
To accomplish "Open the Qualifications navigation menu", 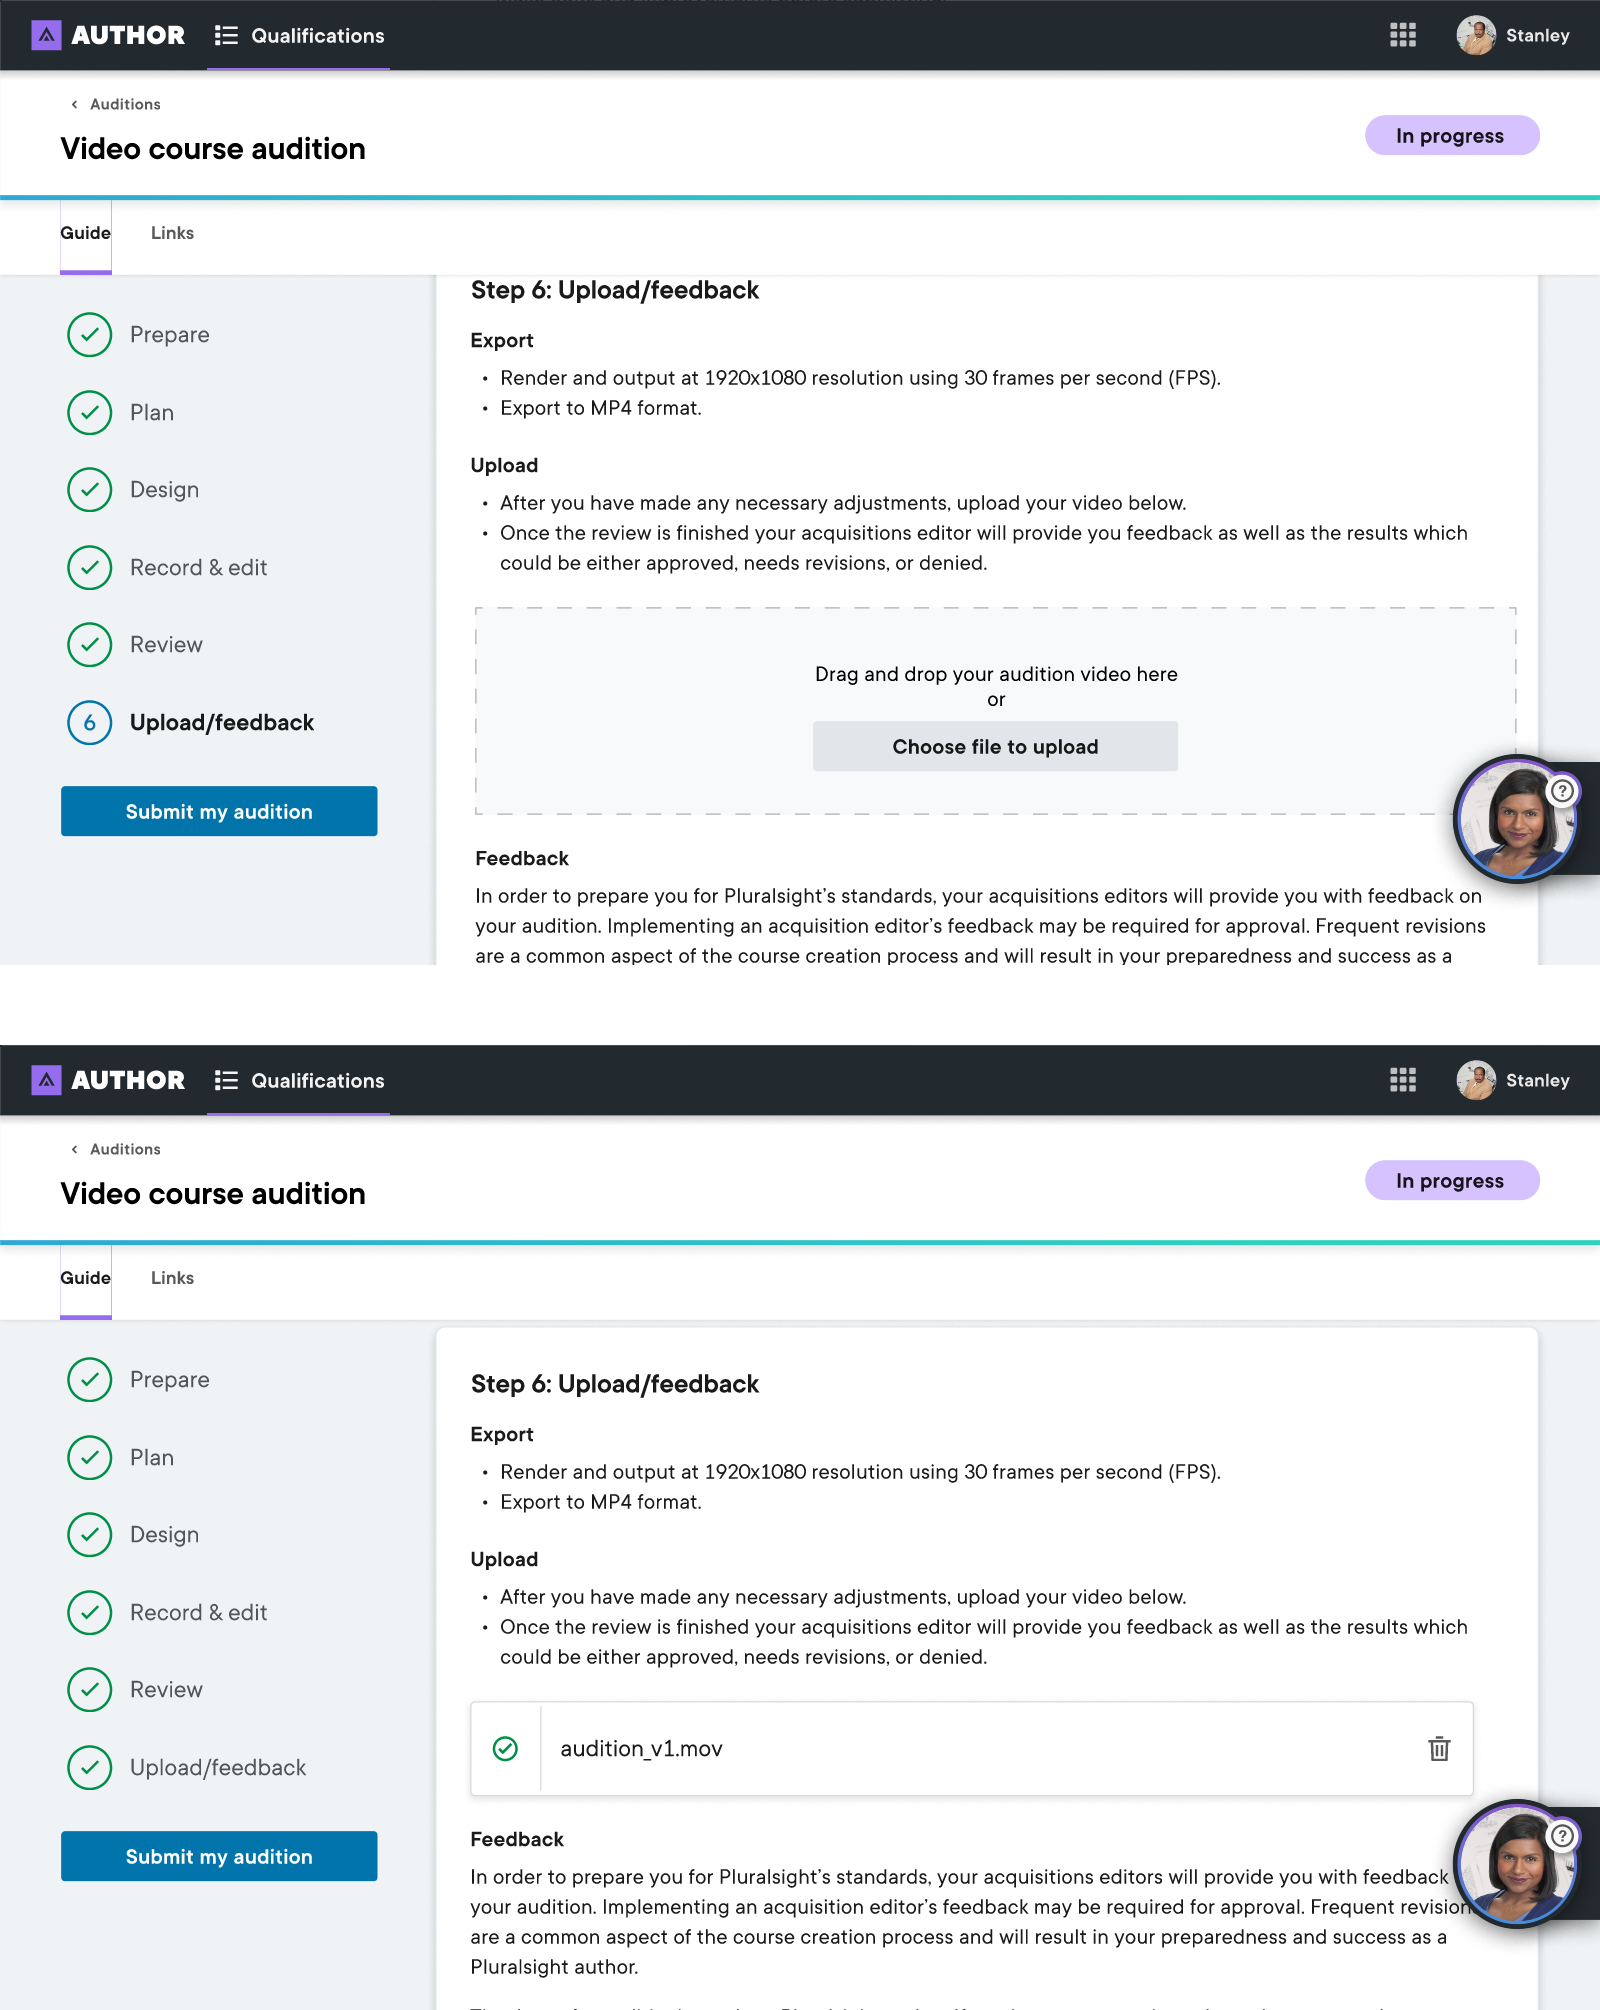I will (x=317, y=35).
